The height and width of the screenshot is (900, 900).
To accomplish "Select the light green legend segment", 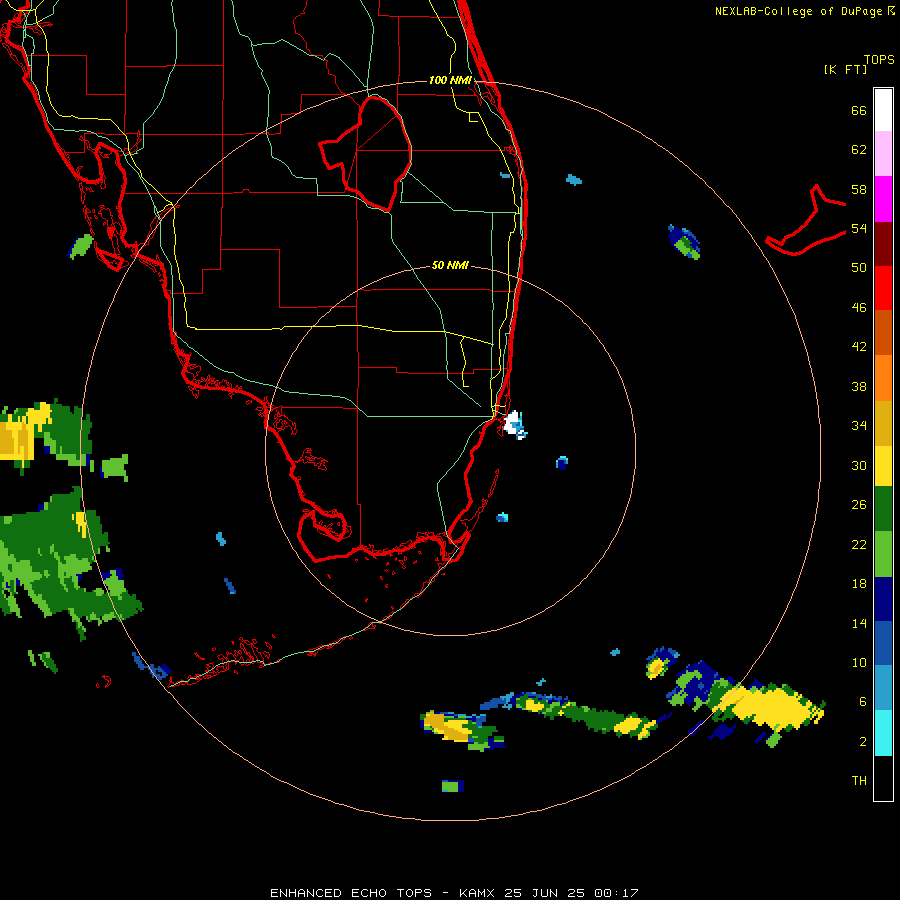I will click(883, 554).
